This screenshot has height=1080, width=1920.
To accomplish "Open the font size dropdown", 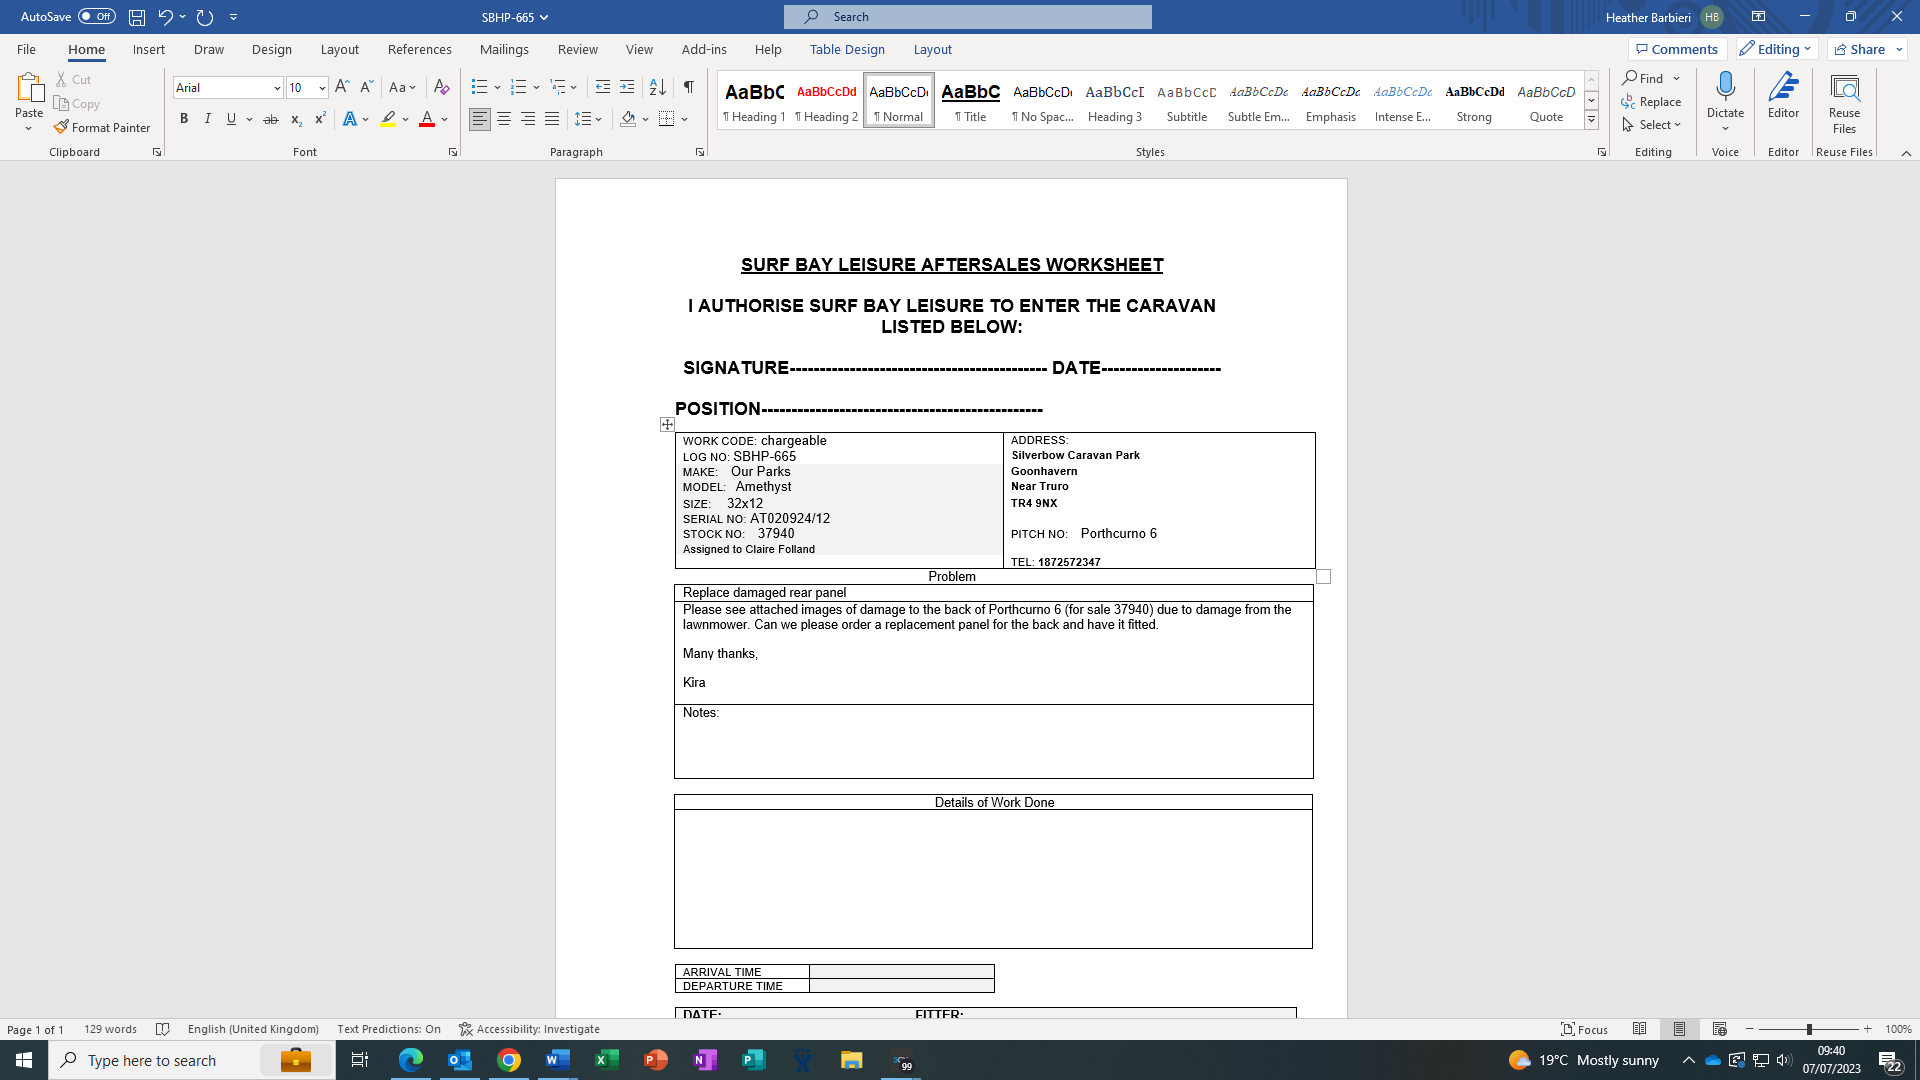I will coord(322,88).
